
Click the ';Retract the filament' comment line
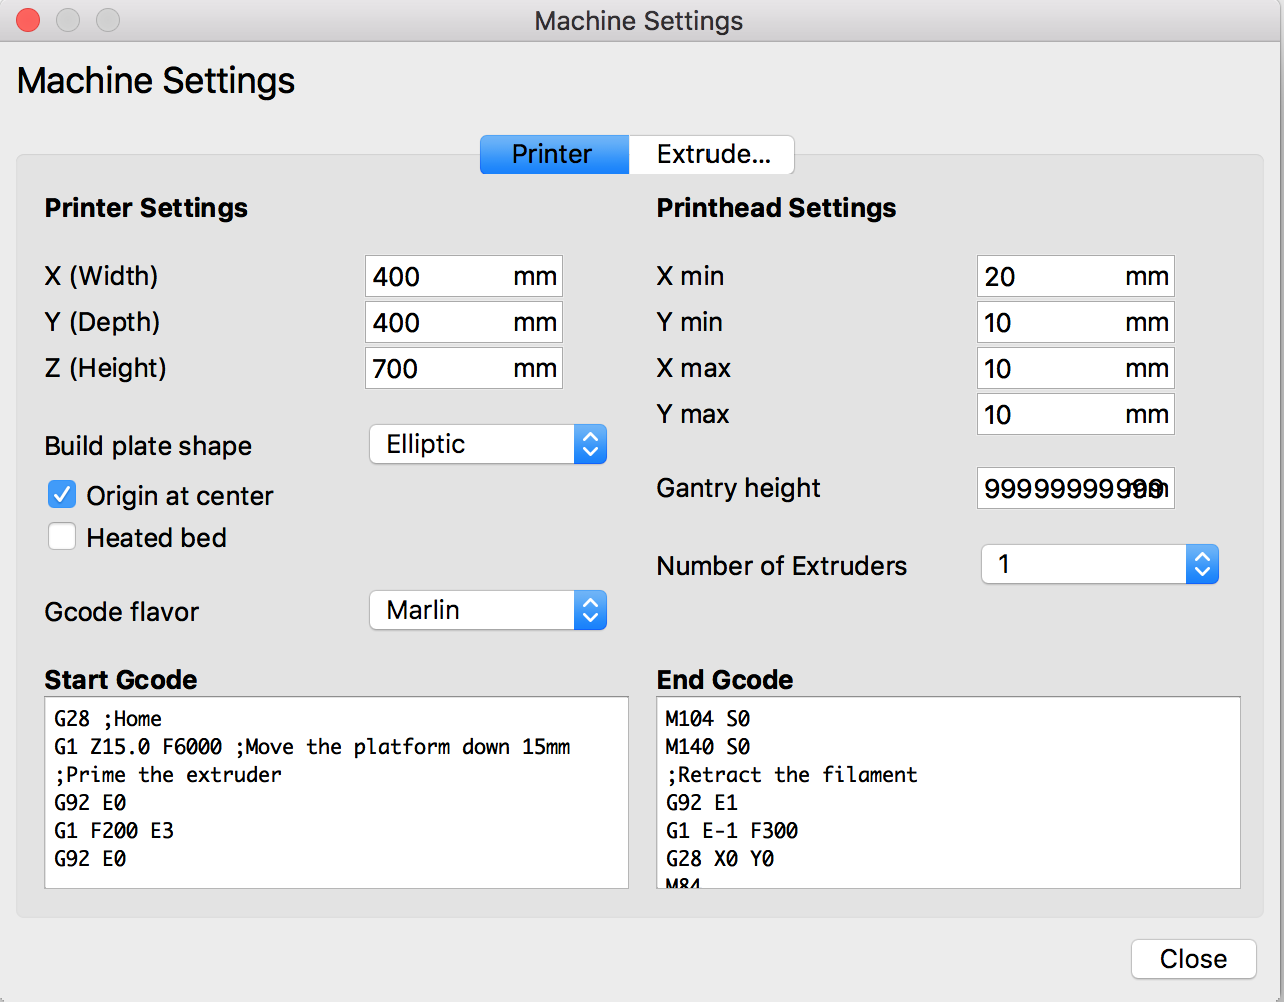792,774
